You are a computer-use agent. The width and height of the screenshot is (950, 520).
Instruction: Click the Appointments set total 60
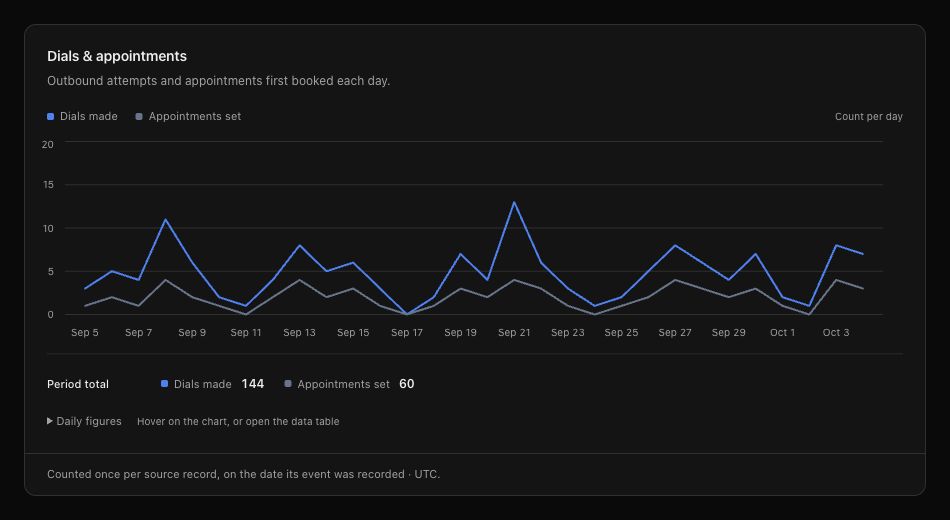point(407,384)
